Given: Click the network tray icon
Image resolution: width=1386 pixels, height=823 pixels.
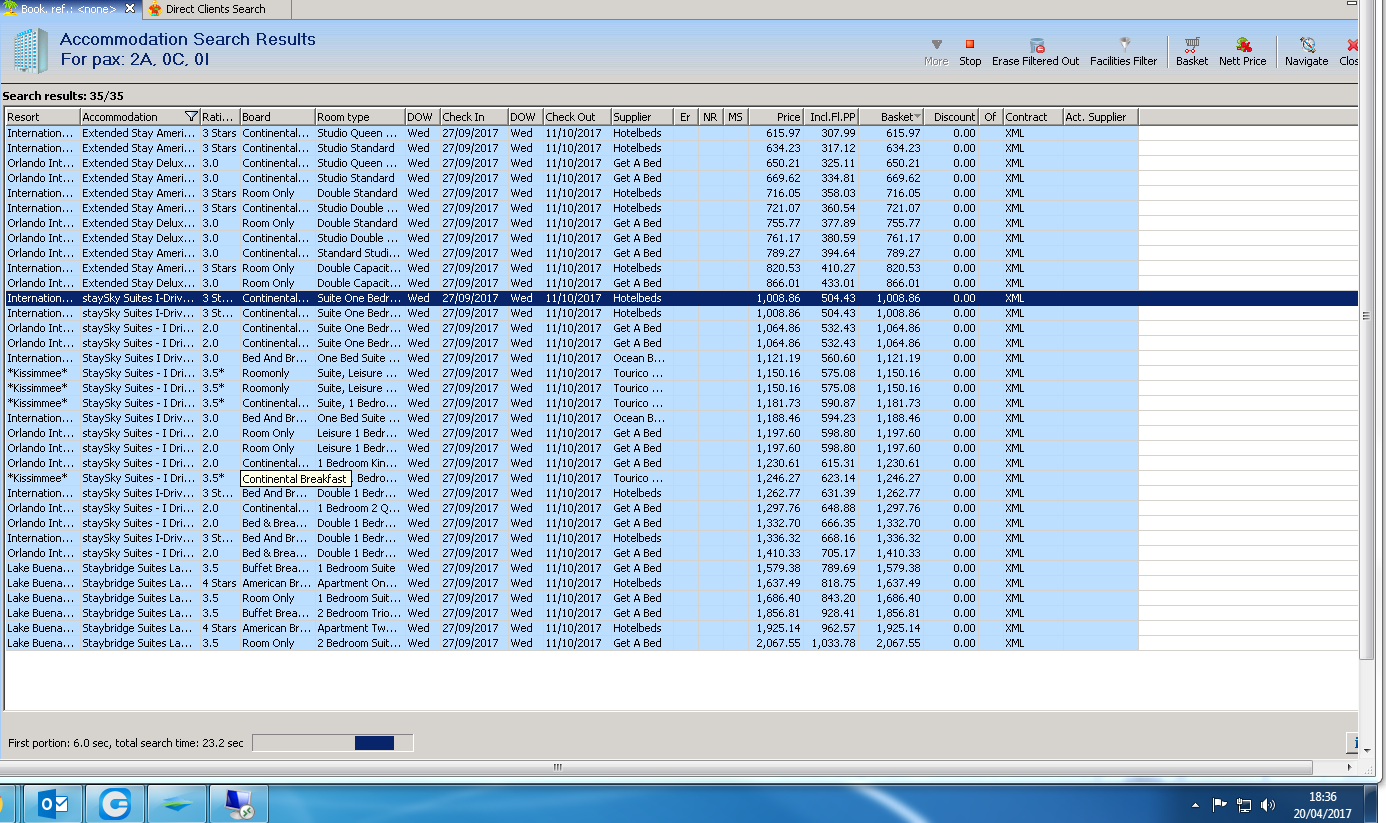Looking at the screenshot, I should point(1244,804).
